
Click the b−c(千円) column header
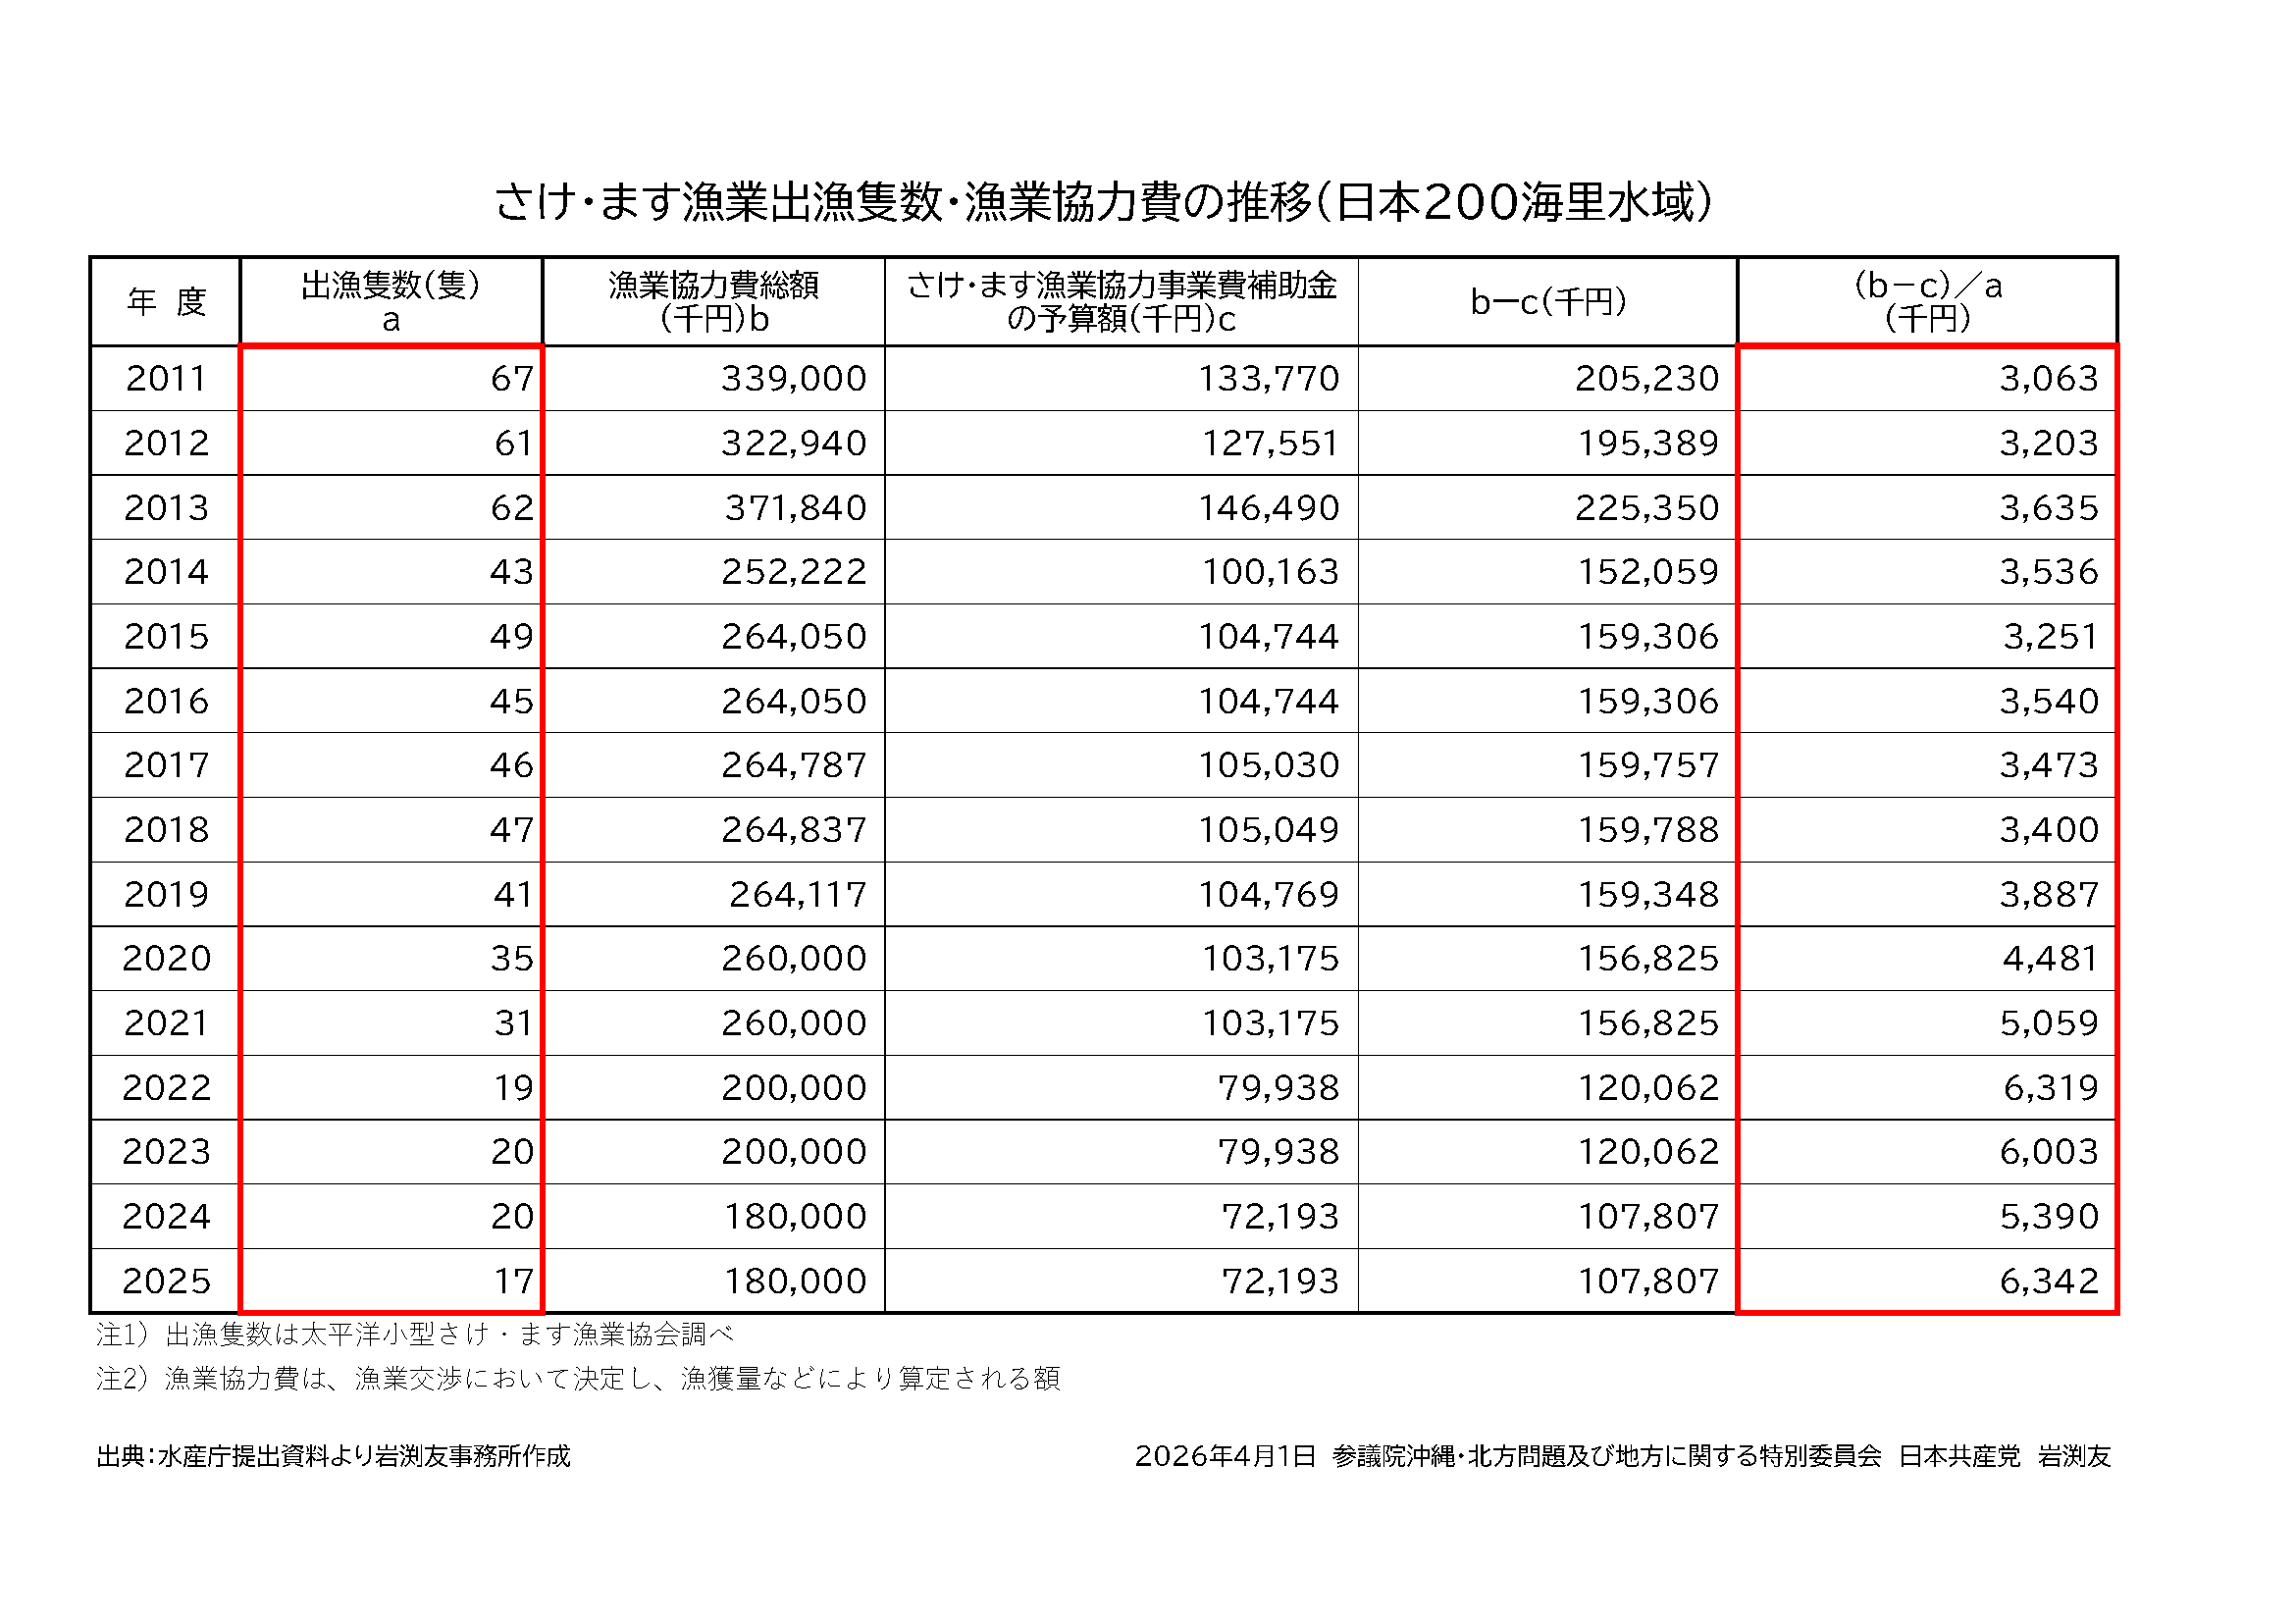(1547, 302)
